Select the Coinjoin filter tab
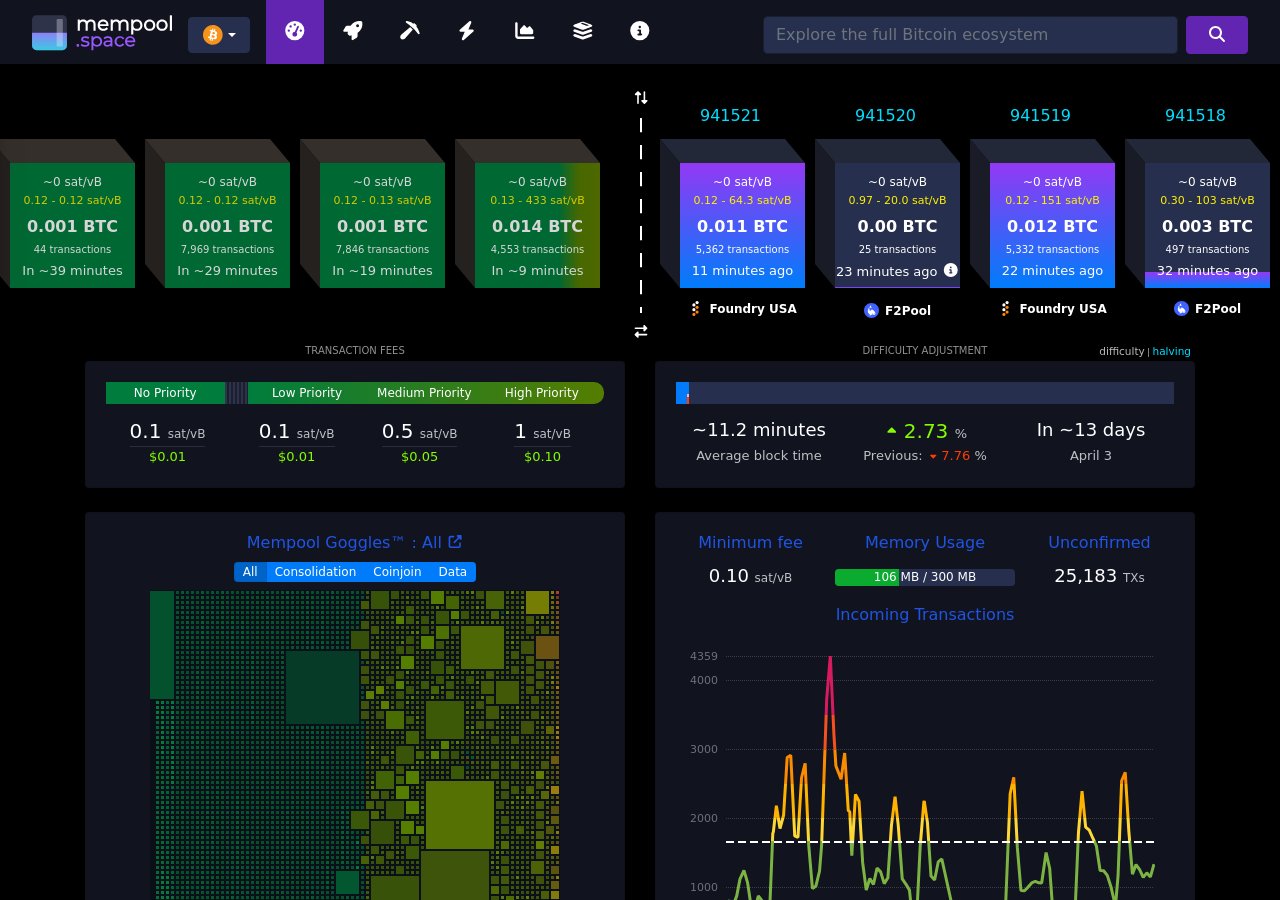Image resolution: width=1280 pixels, height=900 pixels. pos(397,572)
